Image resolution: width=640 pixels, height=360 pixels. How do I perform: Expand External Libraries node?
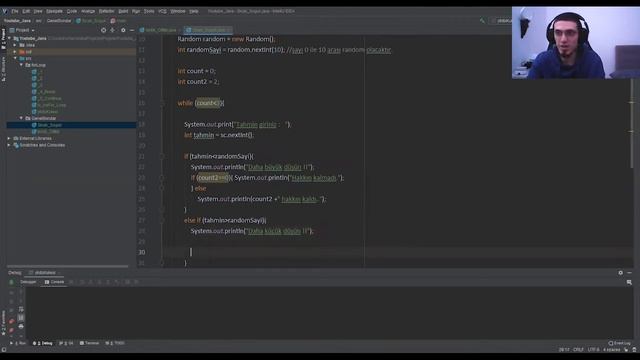[9, 138]
